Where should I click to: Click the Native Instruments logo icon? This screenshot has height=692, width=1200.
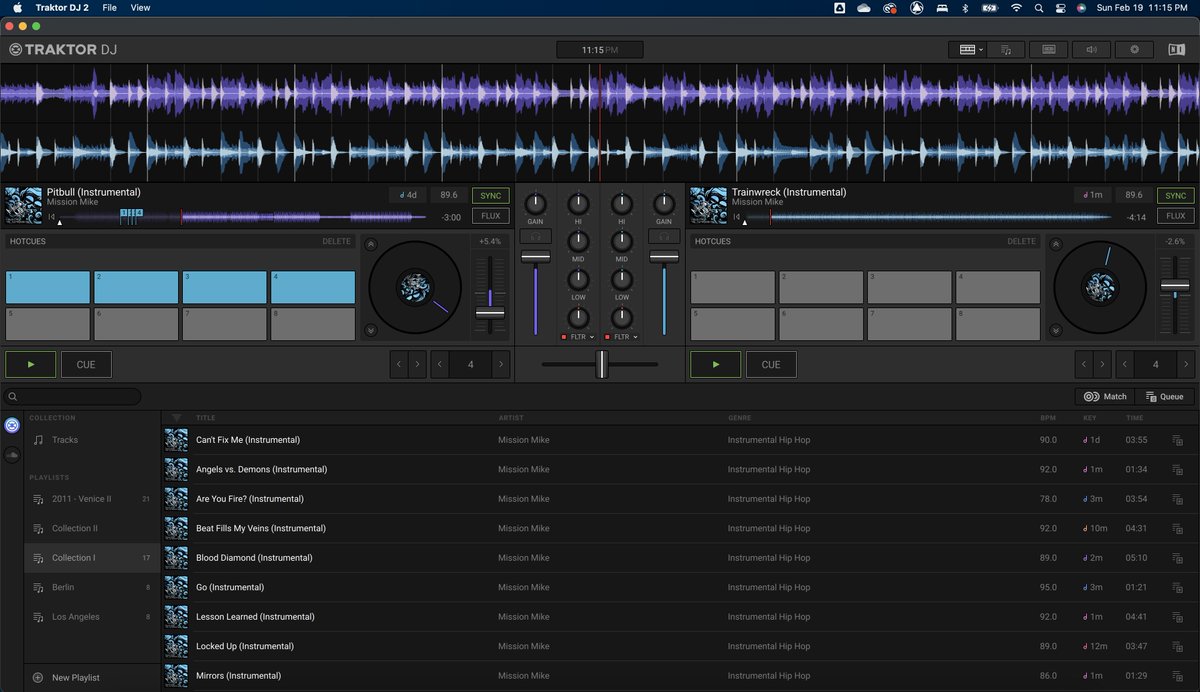(1175, 49)
